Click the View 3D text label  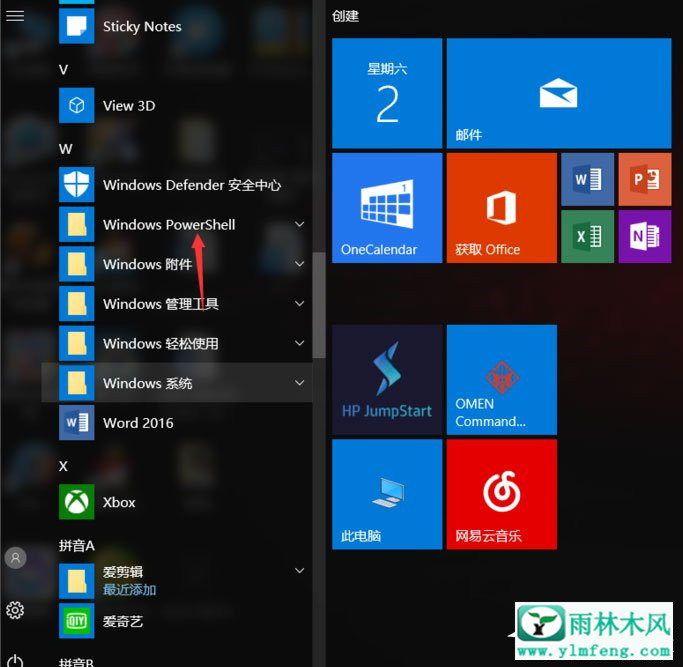pyautogui.click(x=129, y=106)
